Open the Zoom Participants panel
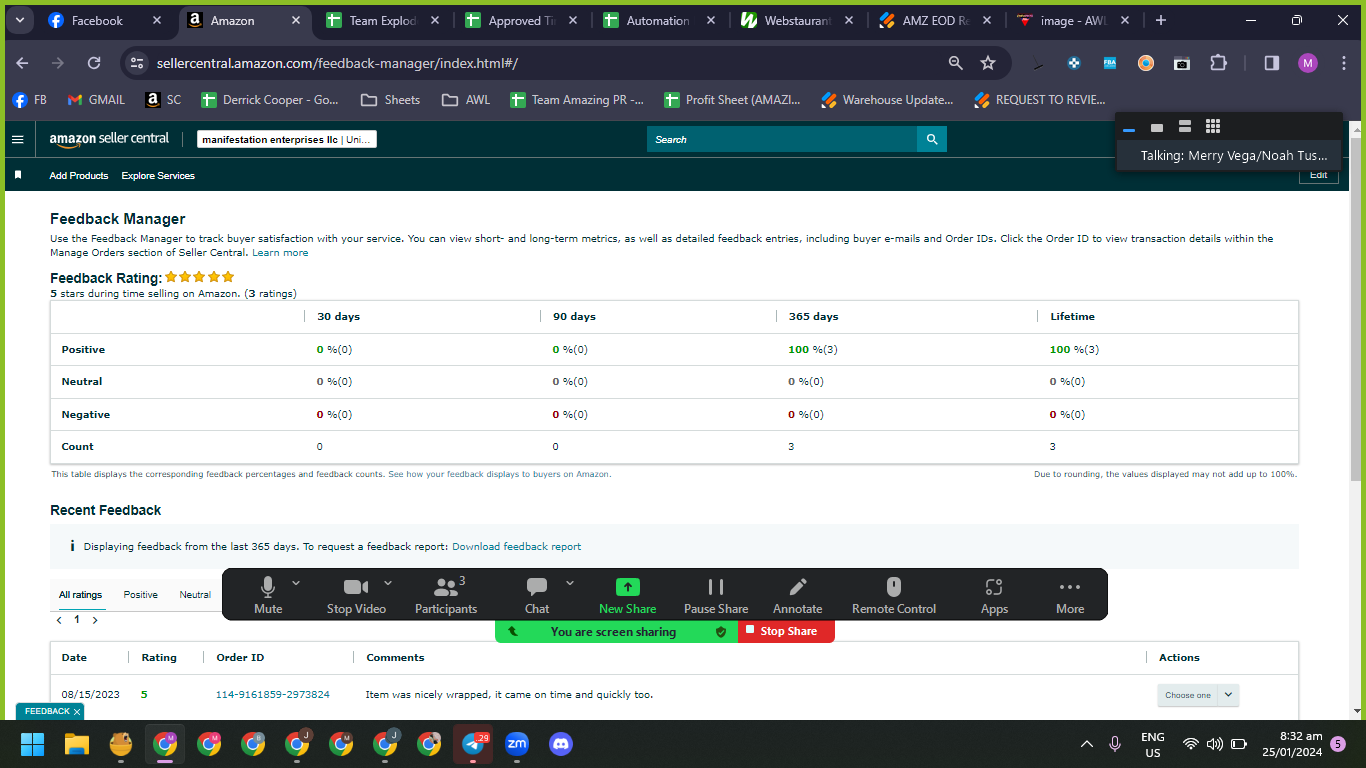 [x=446, y=595]
